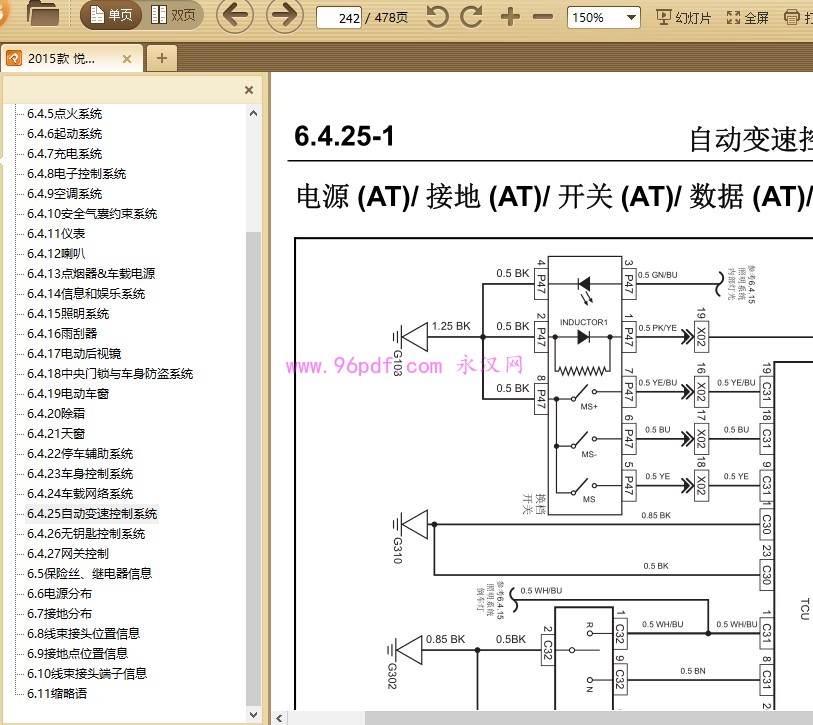Open bookmark 6.4.17电动后视镜
This screenshot has height=725, width=813.
click(x=74, y=354)
